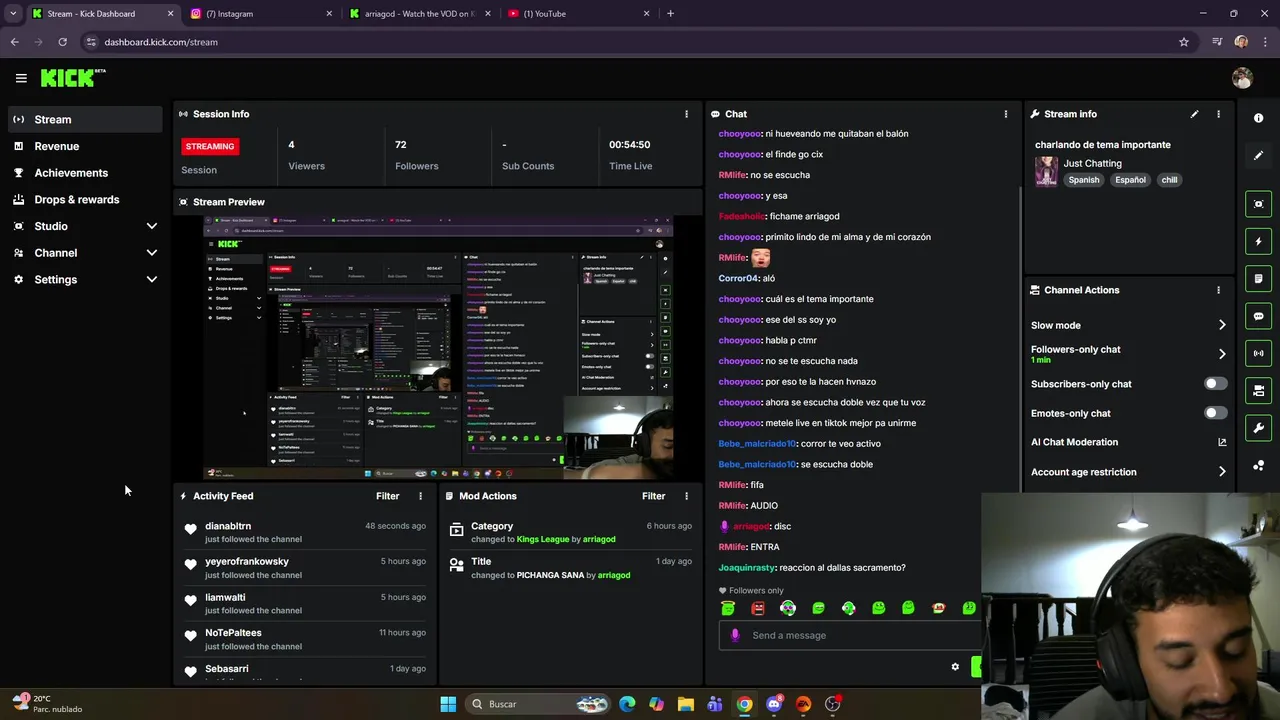Click the three-dots cluster icon in right sidebar

(1258, 466)
